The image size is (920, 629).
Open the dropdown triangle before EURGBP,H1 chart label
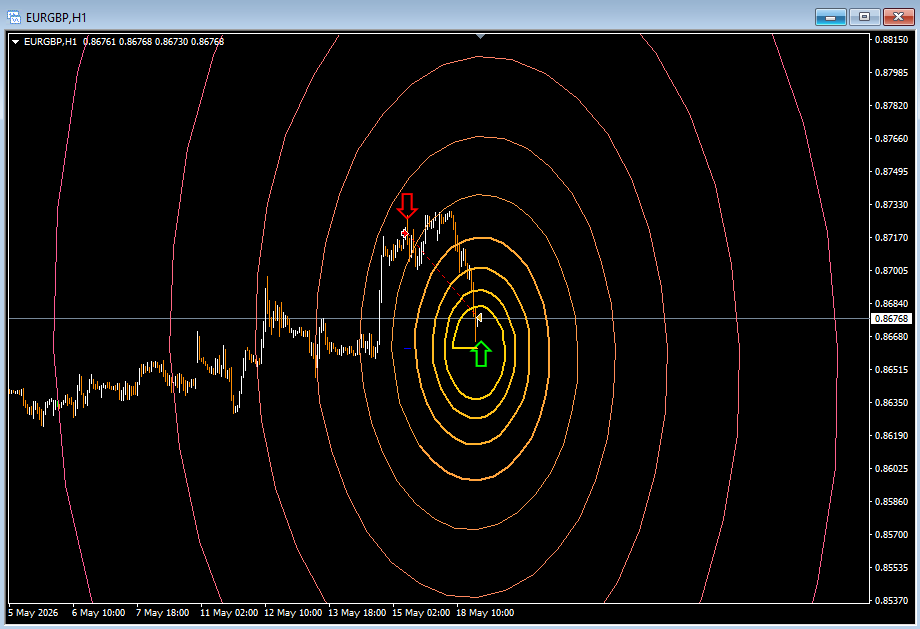tap(15, 42)
